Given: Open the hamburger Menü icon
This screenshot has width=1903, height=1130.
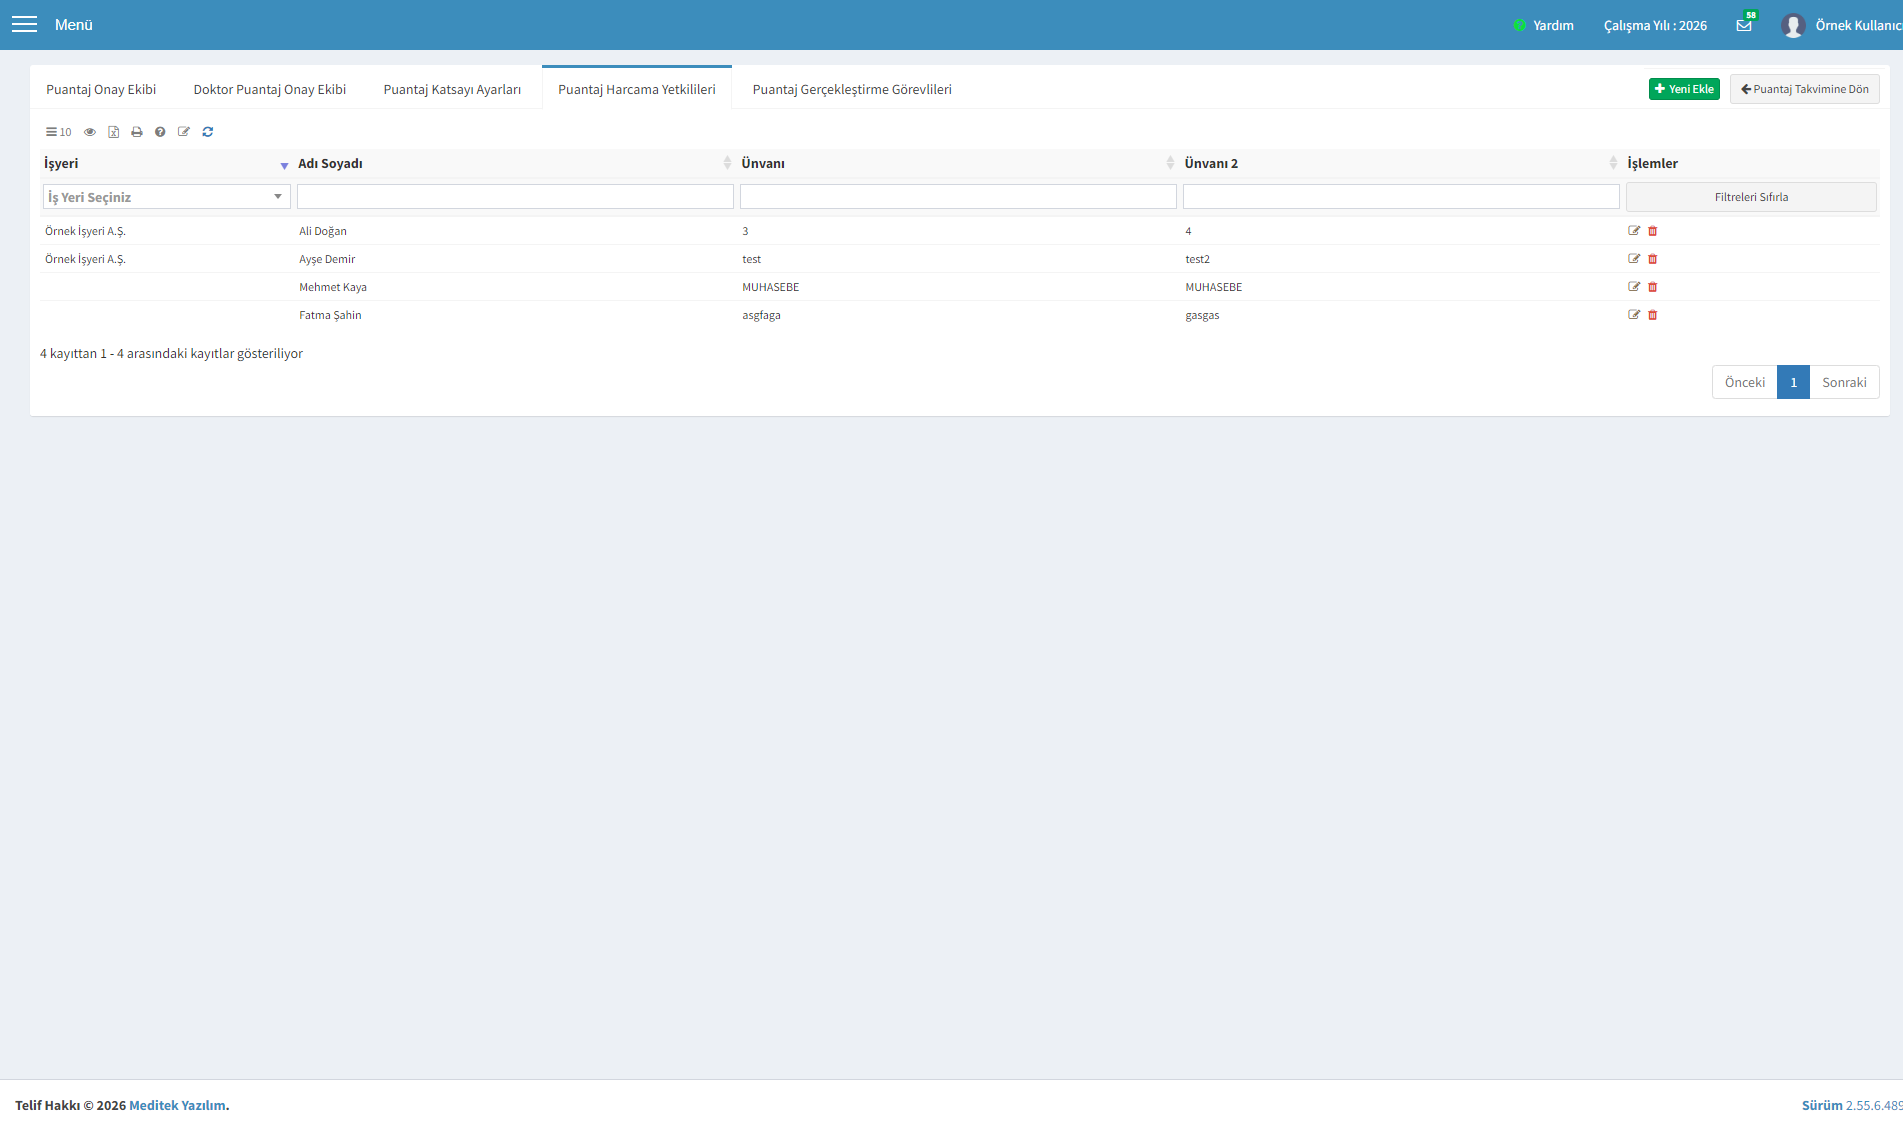Looking at the screenshot, I should (24, 24).
